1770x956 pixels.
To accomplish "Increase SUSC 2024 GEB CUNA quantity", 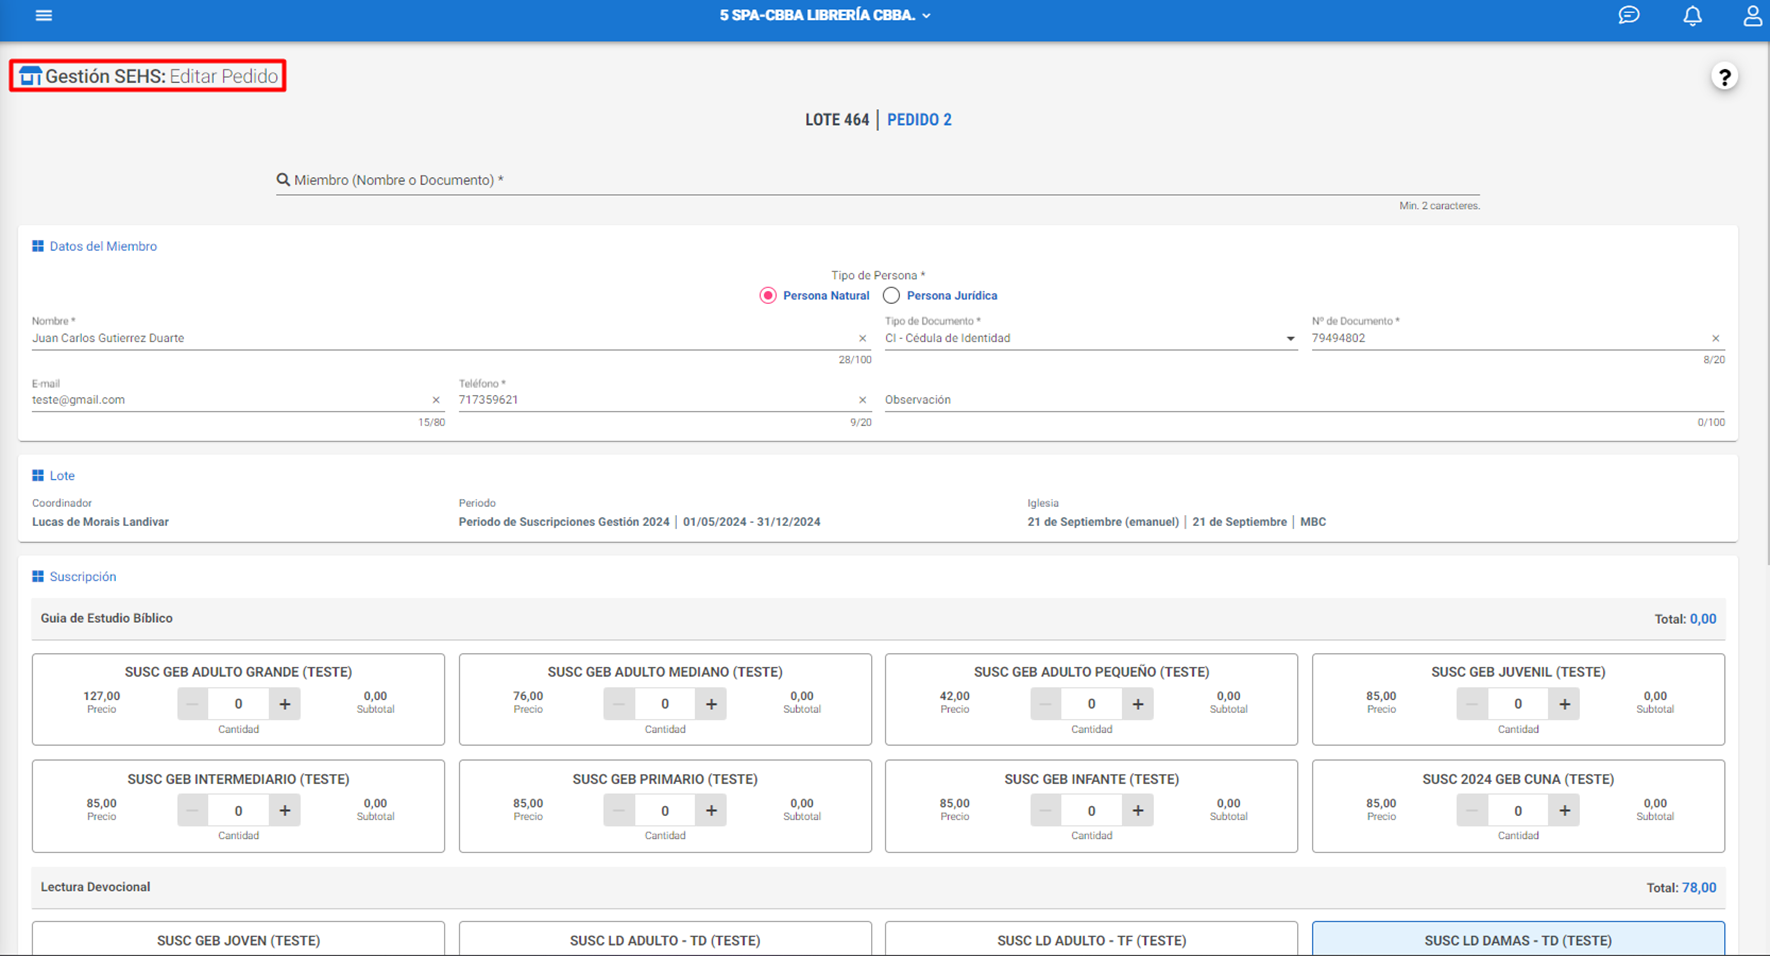I will [x=1565, y=810].
